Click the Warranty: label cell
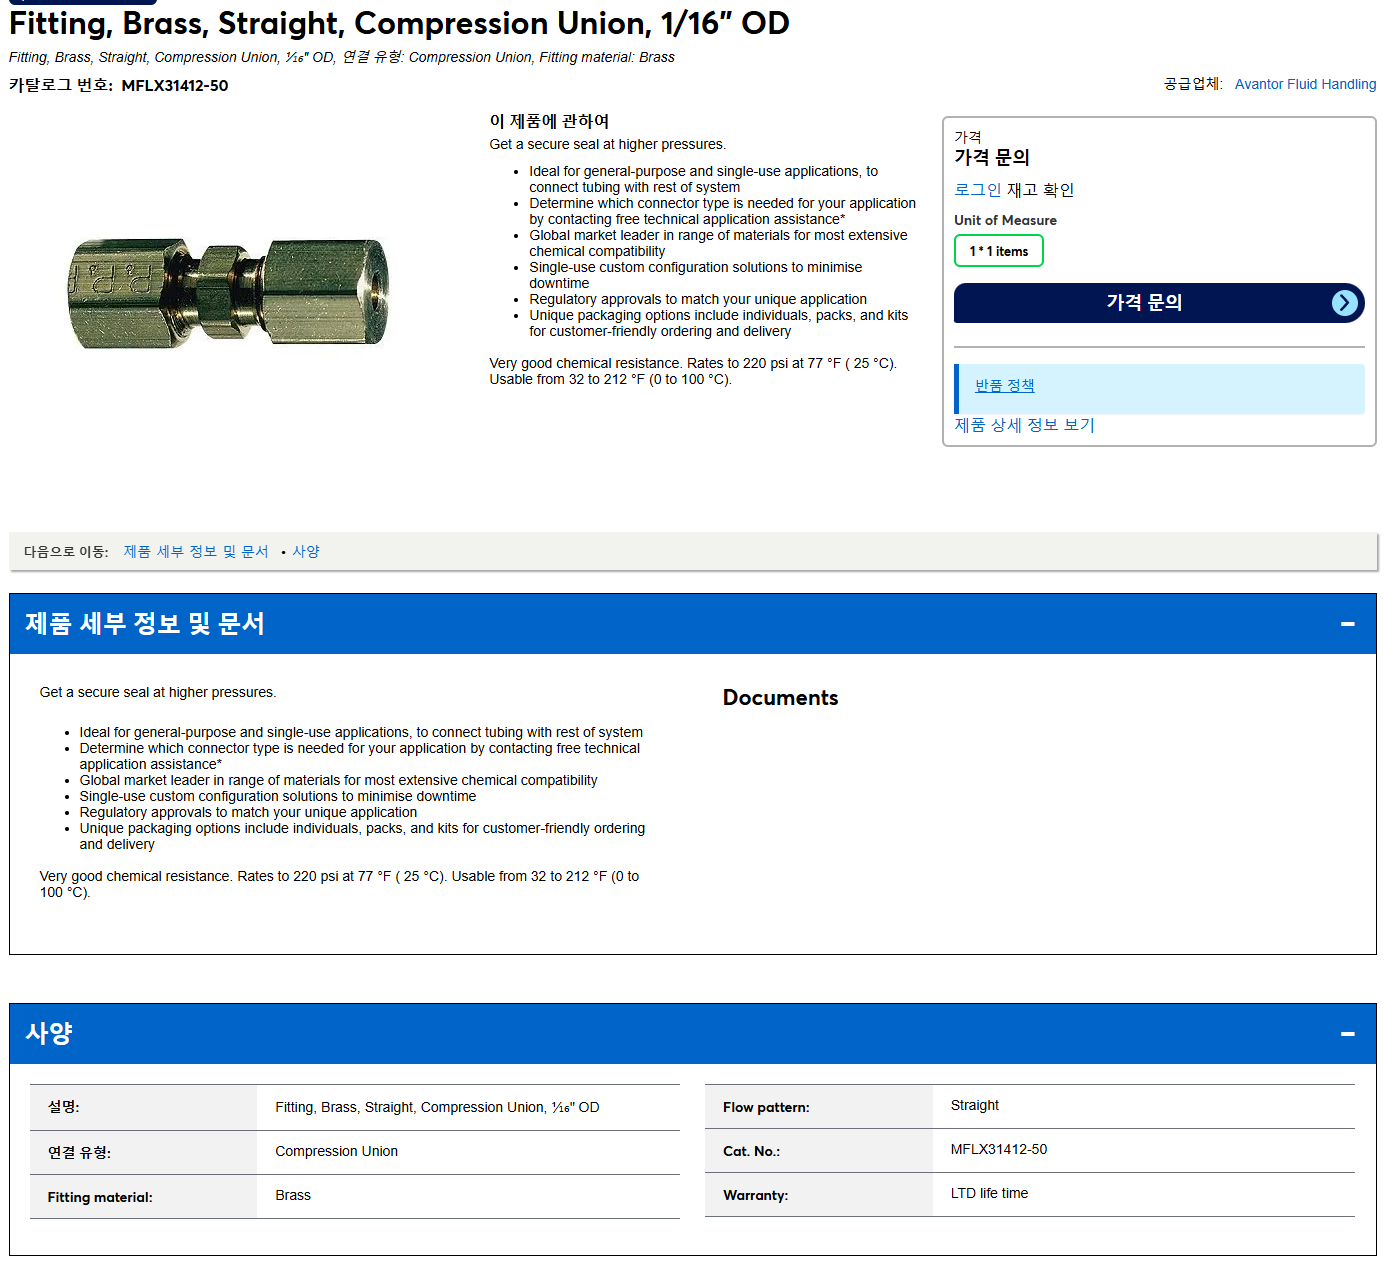 (819, 1195)
